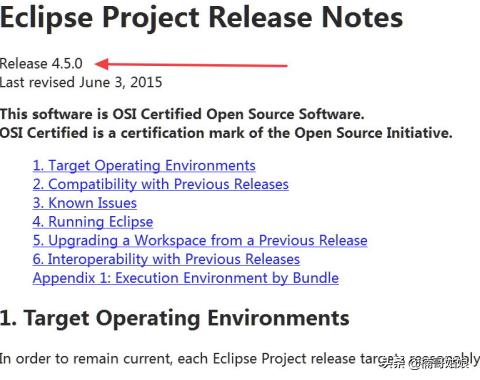Go to the Known Issues link
The width and height of the screenshot is (480, 380).
[85, 203]
